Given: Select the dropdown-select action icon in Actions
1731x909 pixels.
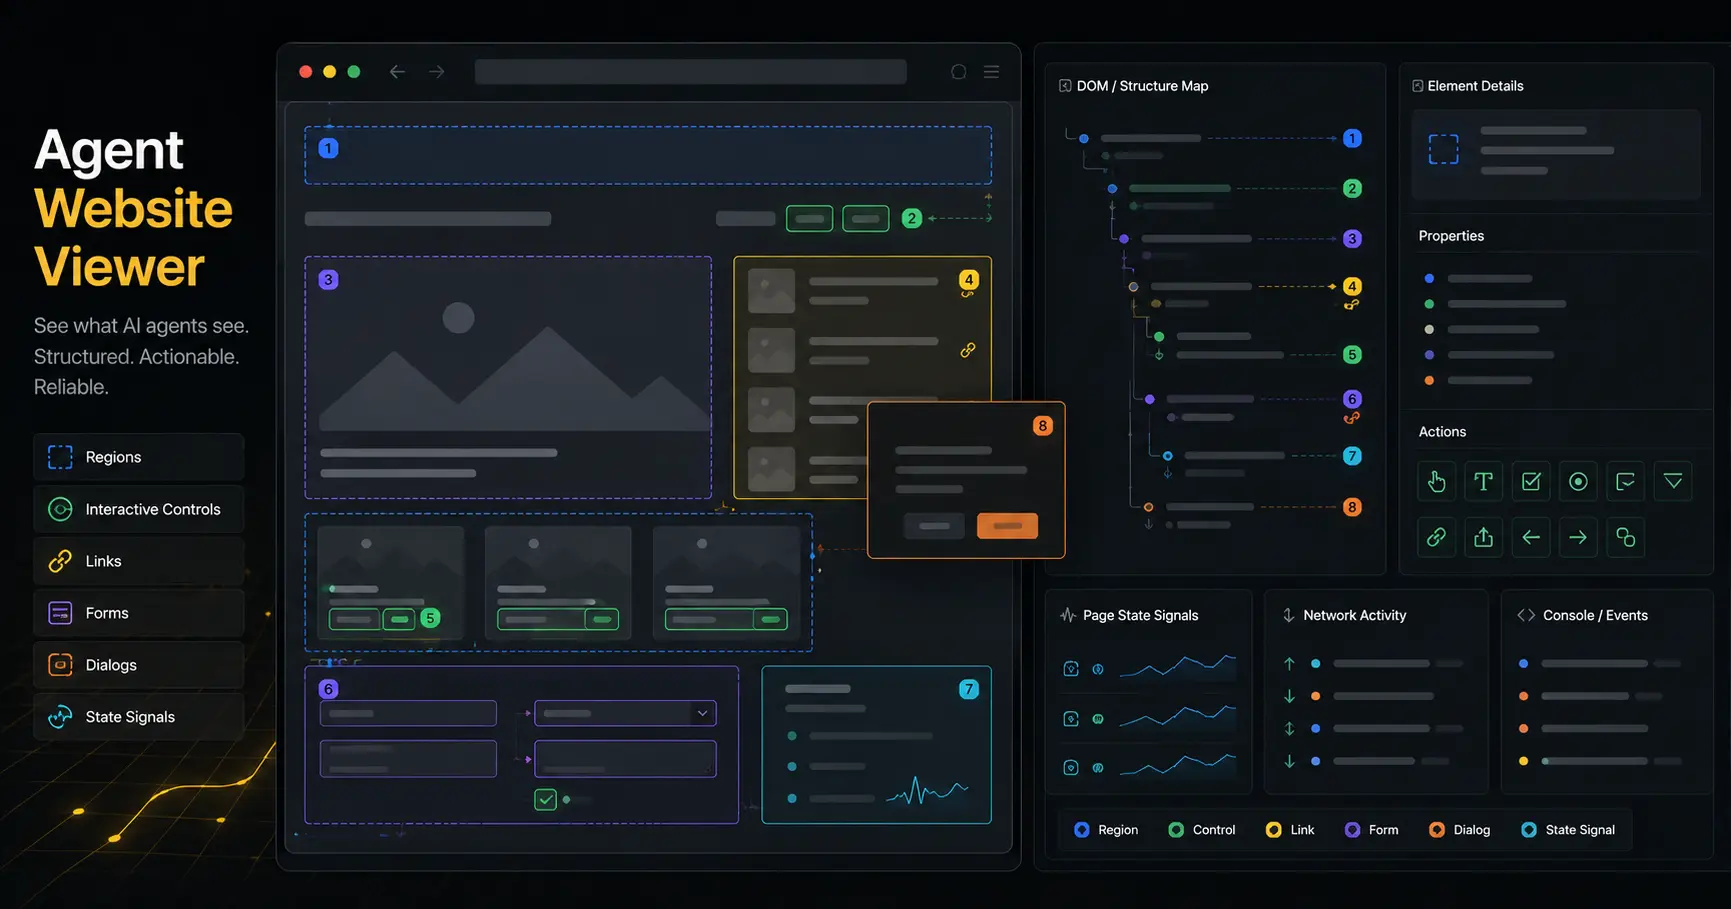Looking at the screenshot, I should click(x=1626, y=482).
